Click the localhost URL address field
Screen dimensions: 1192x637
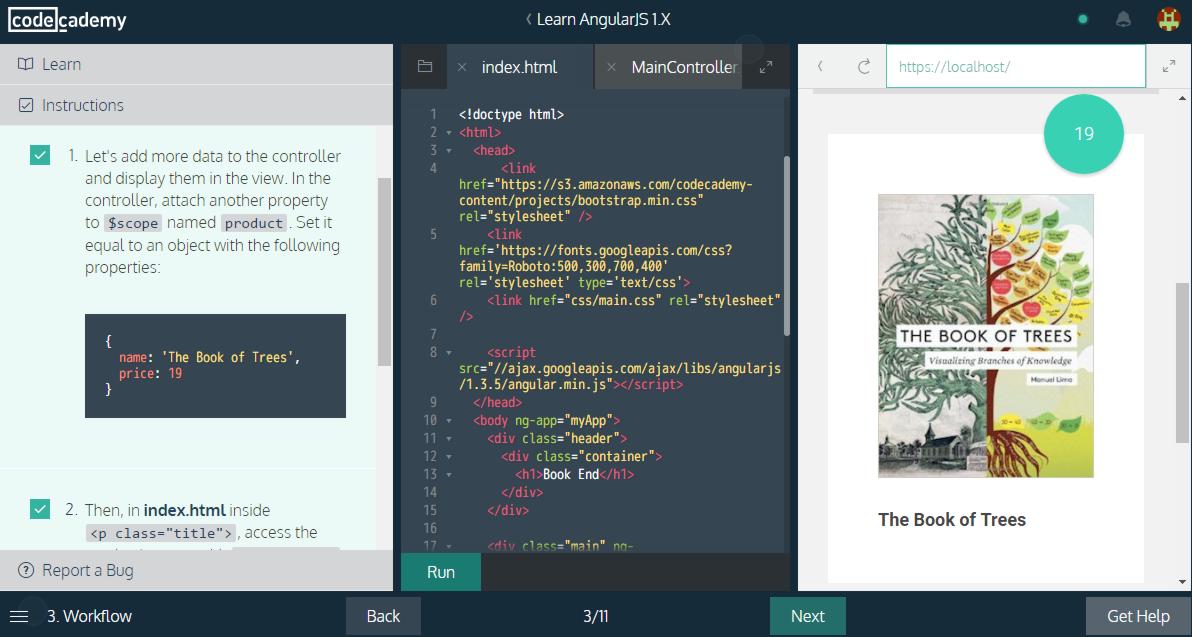pos(1015,65)
